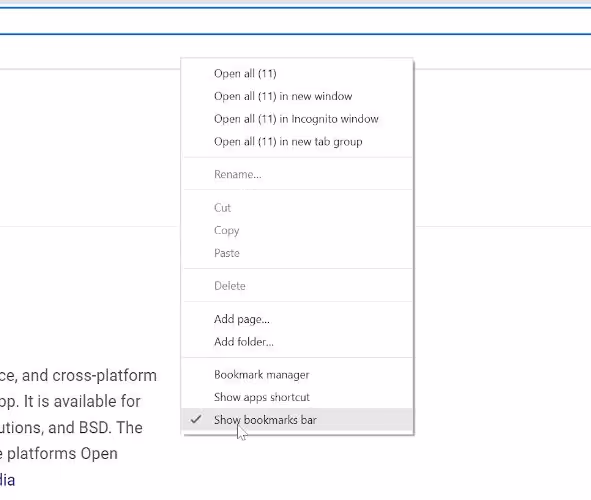This screenshot has width=591, height=500.
Task: Toggle Show apps shortcut option
Action: pyautogui.click(x=297, y=397)
